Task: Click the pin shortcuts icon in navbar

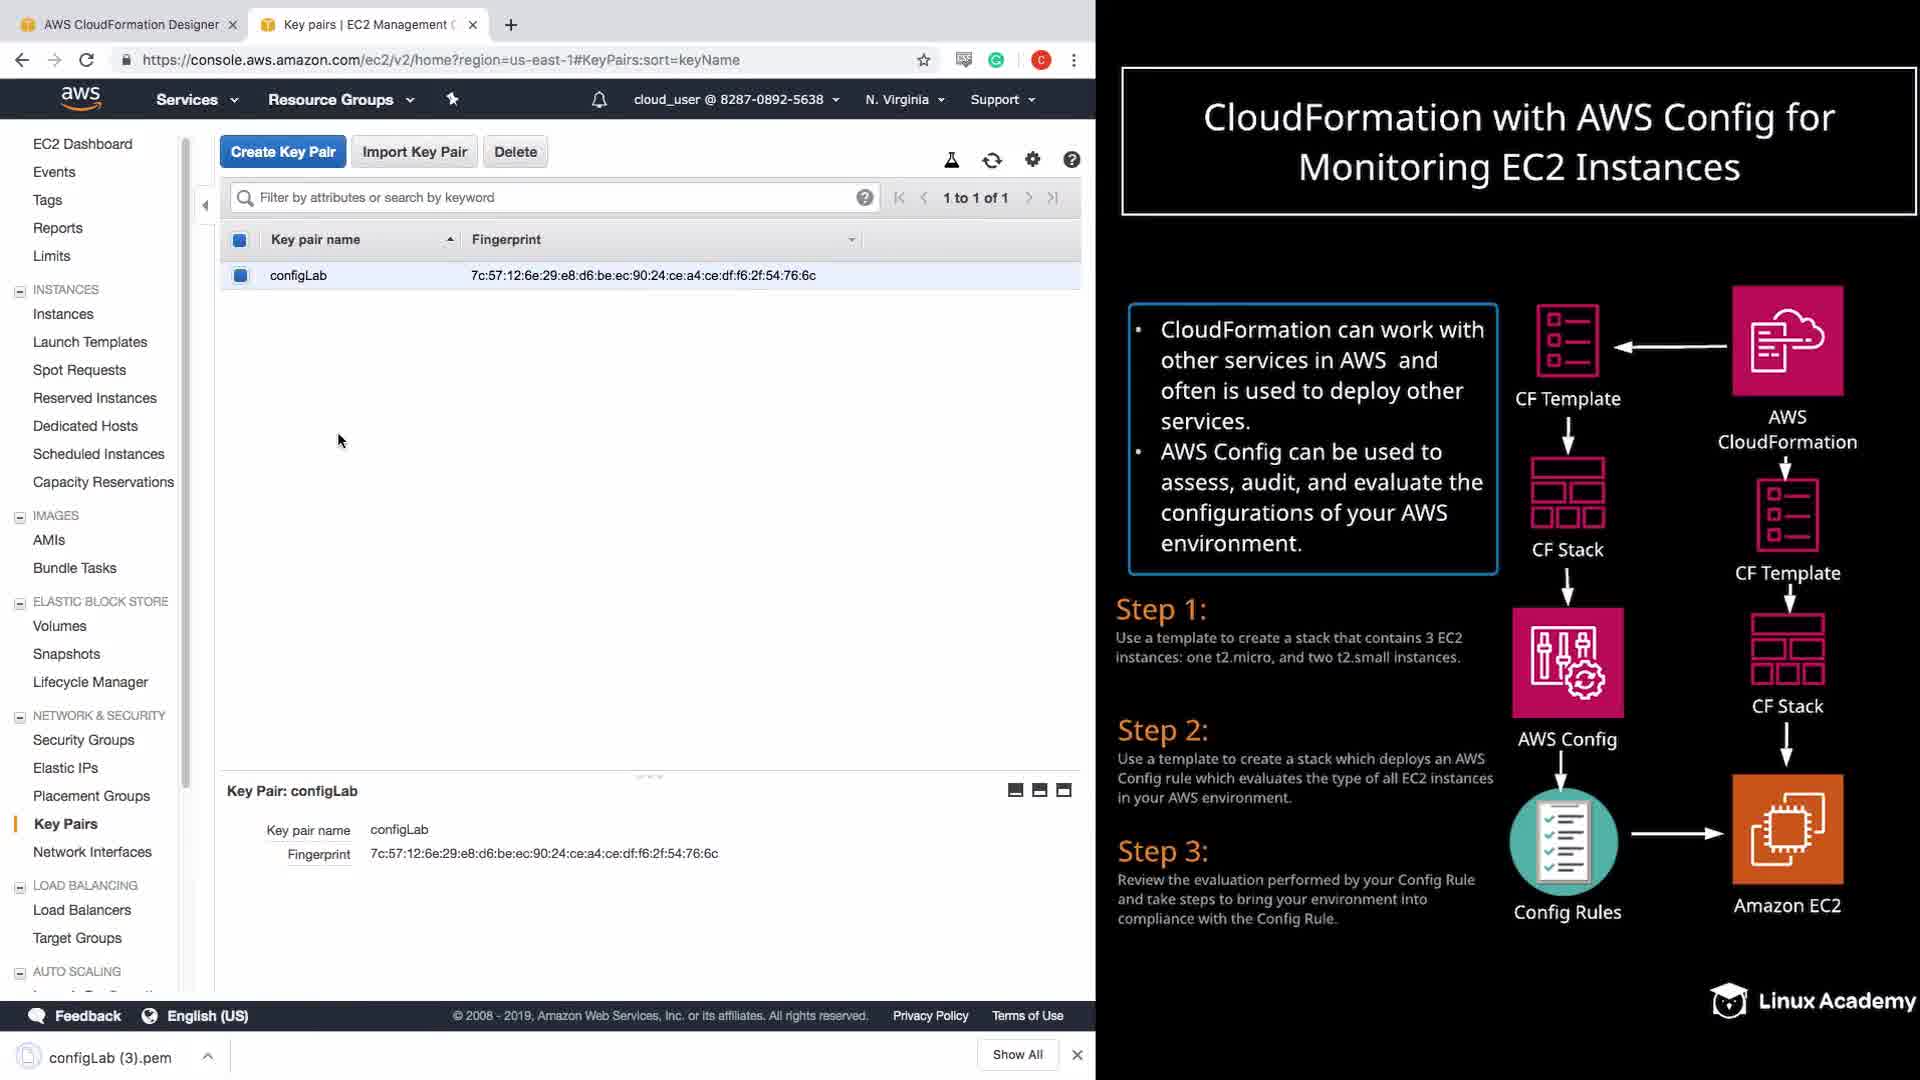Action: [452, 99]
